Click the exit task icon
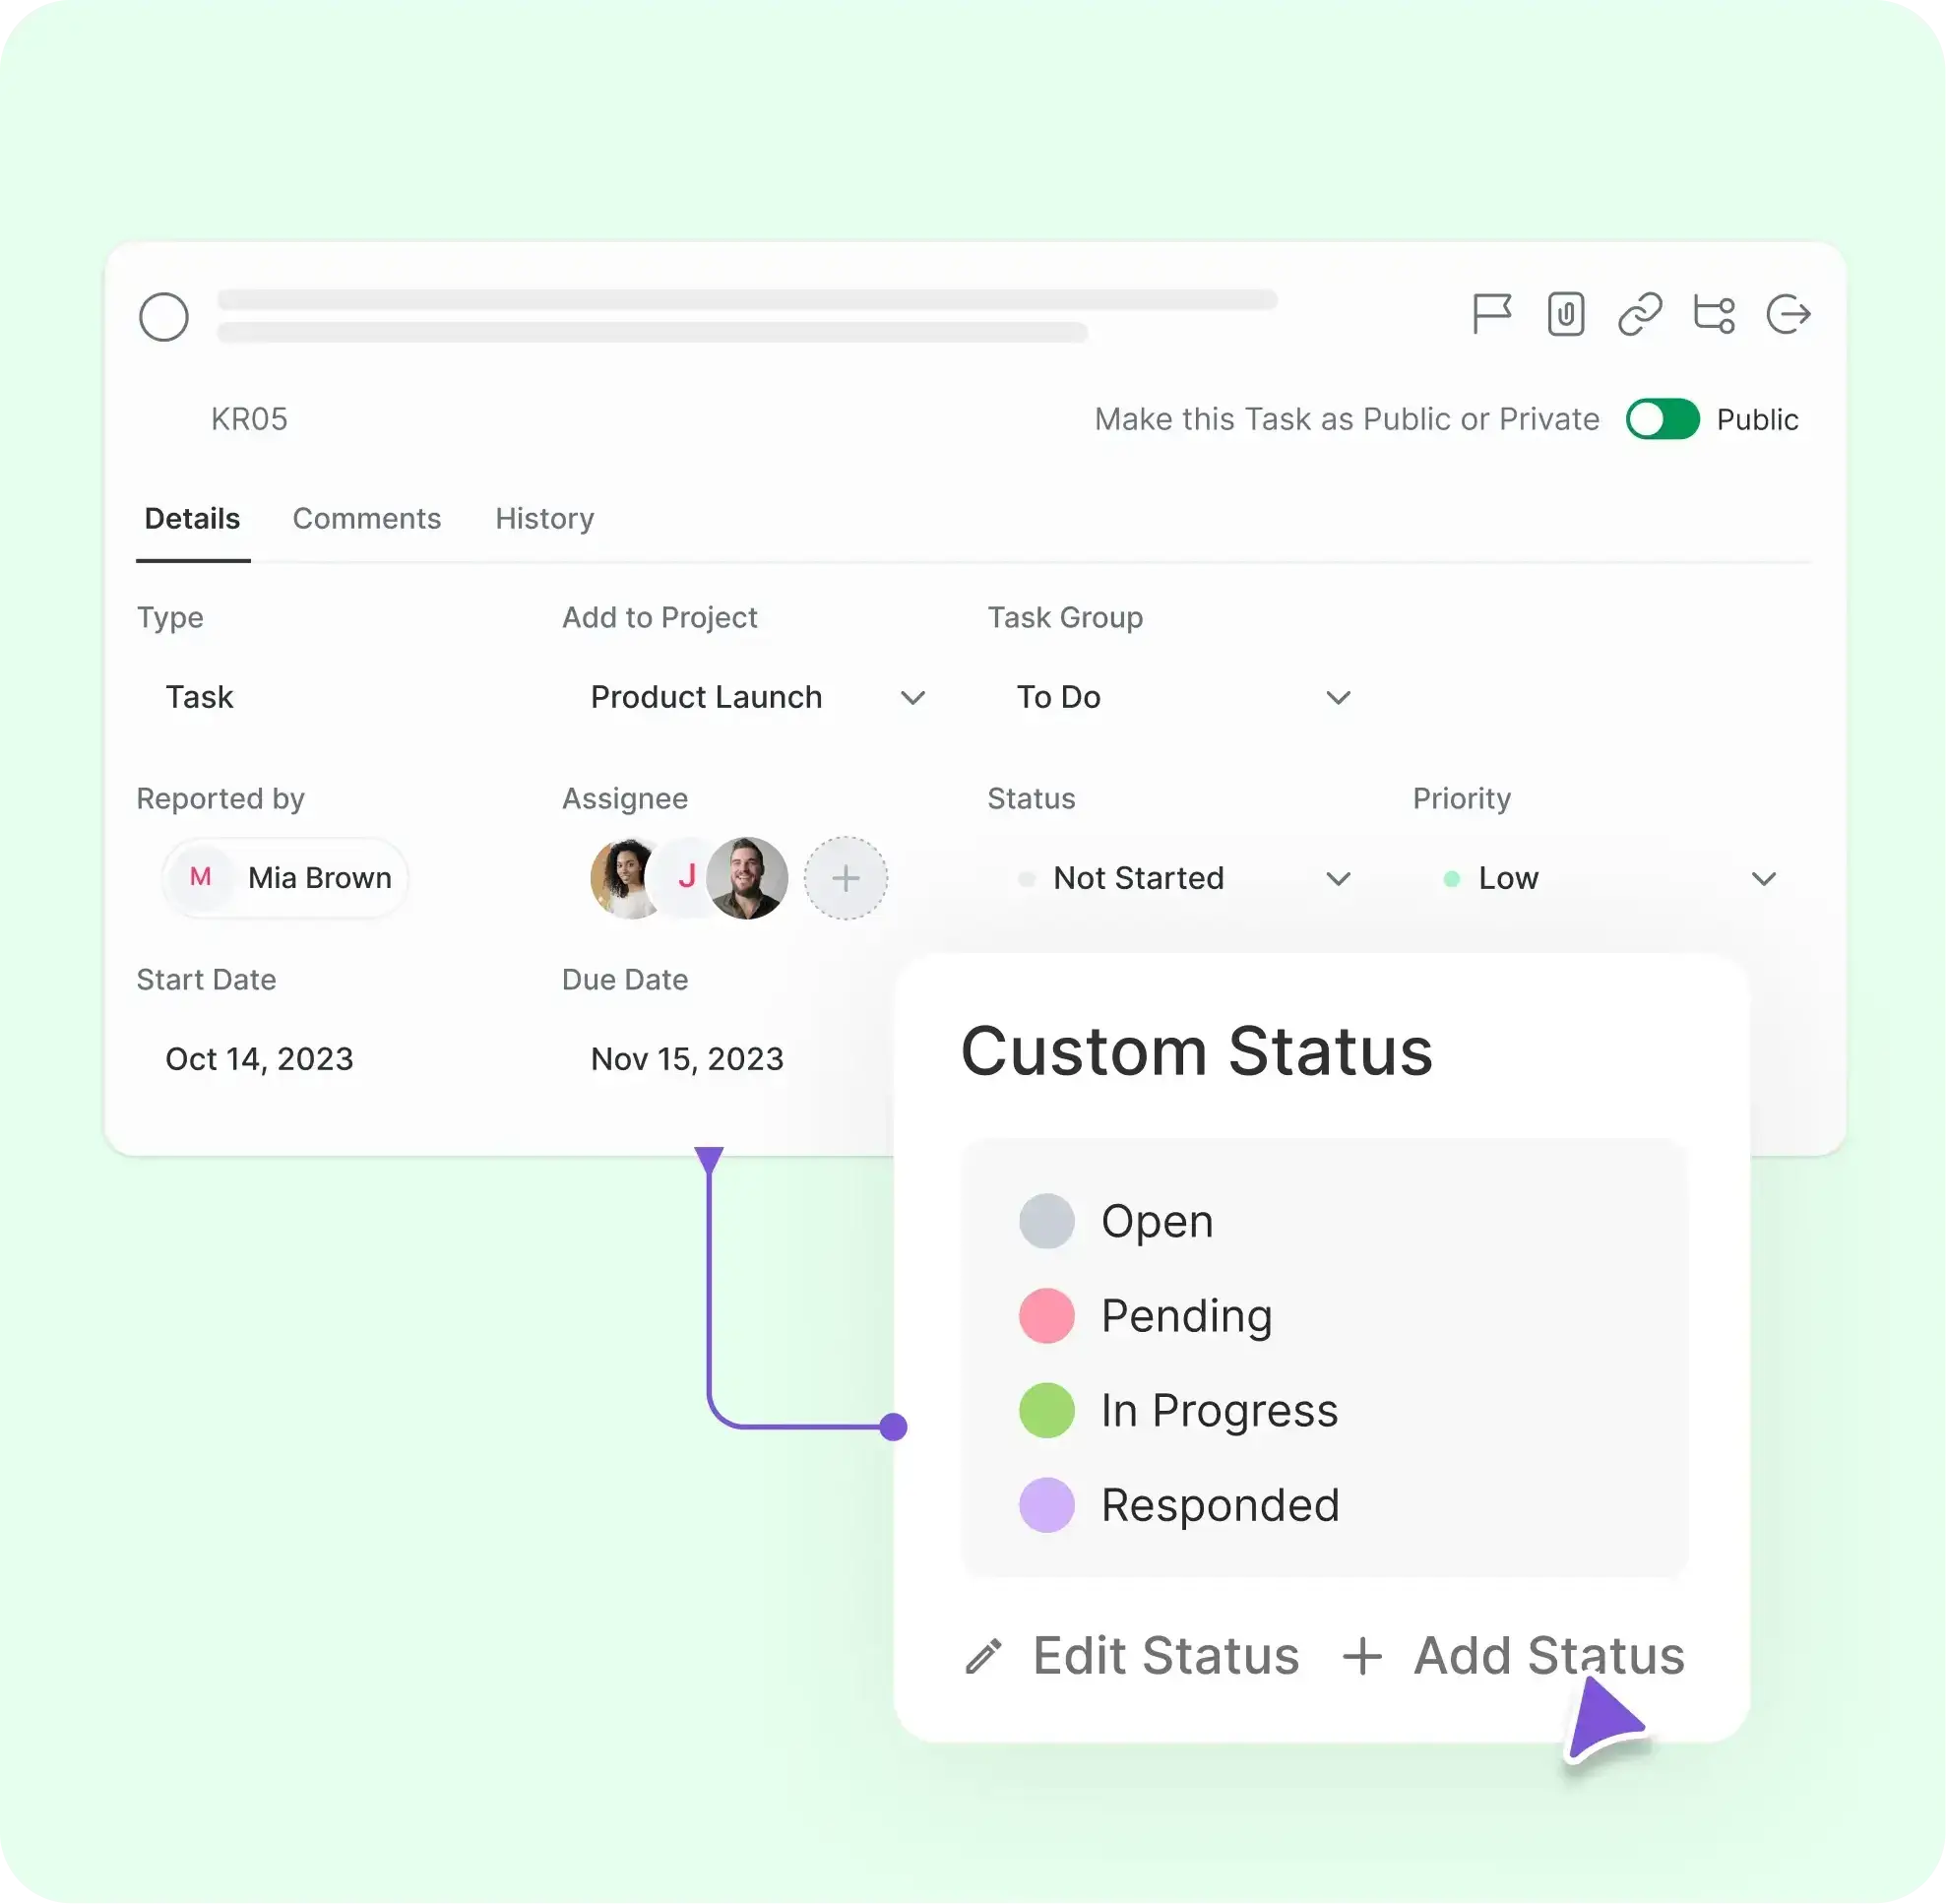The image size is (1946, 1904). click(x=1789, y=314)
